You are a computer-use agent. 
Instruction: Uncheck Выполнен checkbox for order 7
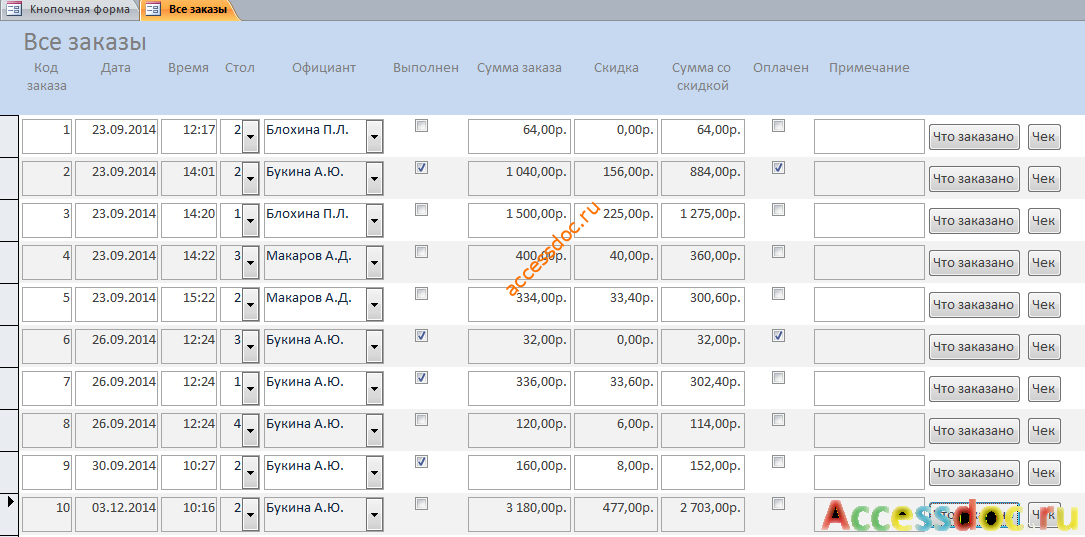click(421, 377)
